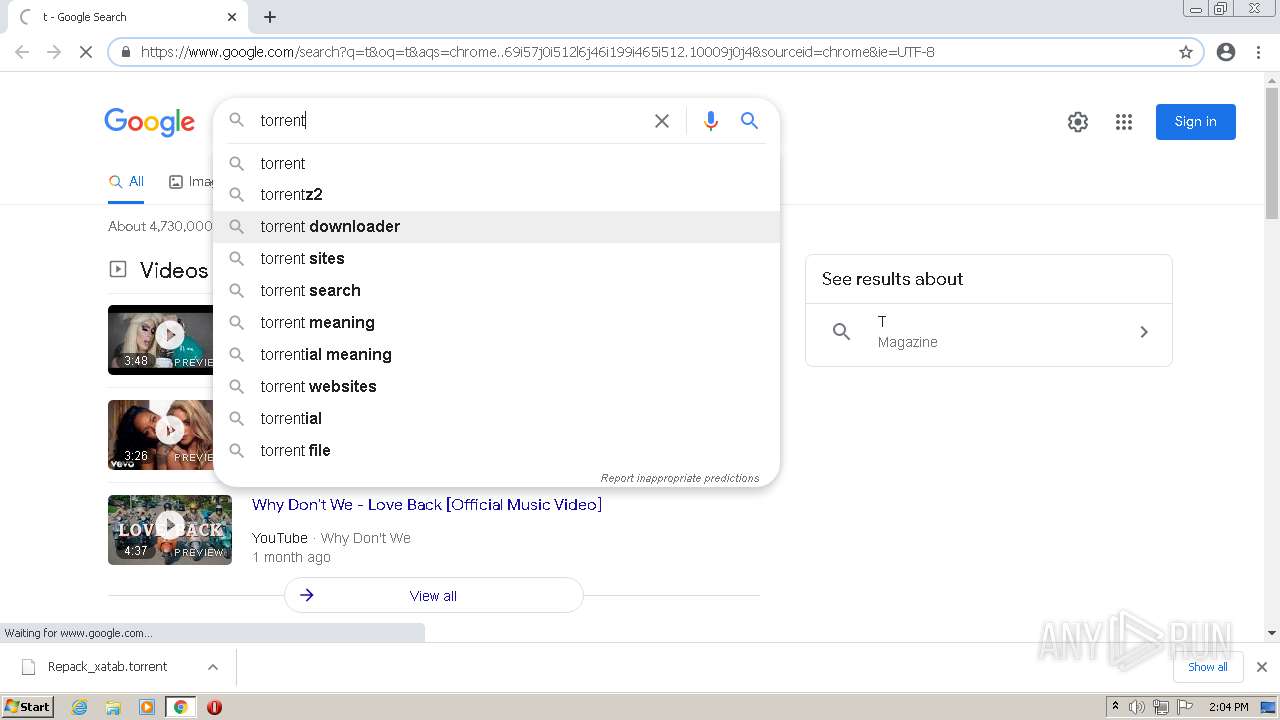Image resolution: width=1280 pixels, height=720 pixels.
Task: Open 'Why Don't We - Love Back' video link
Action: tap(427, 505)
